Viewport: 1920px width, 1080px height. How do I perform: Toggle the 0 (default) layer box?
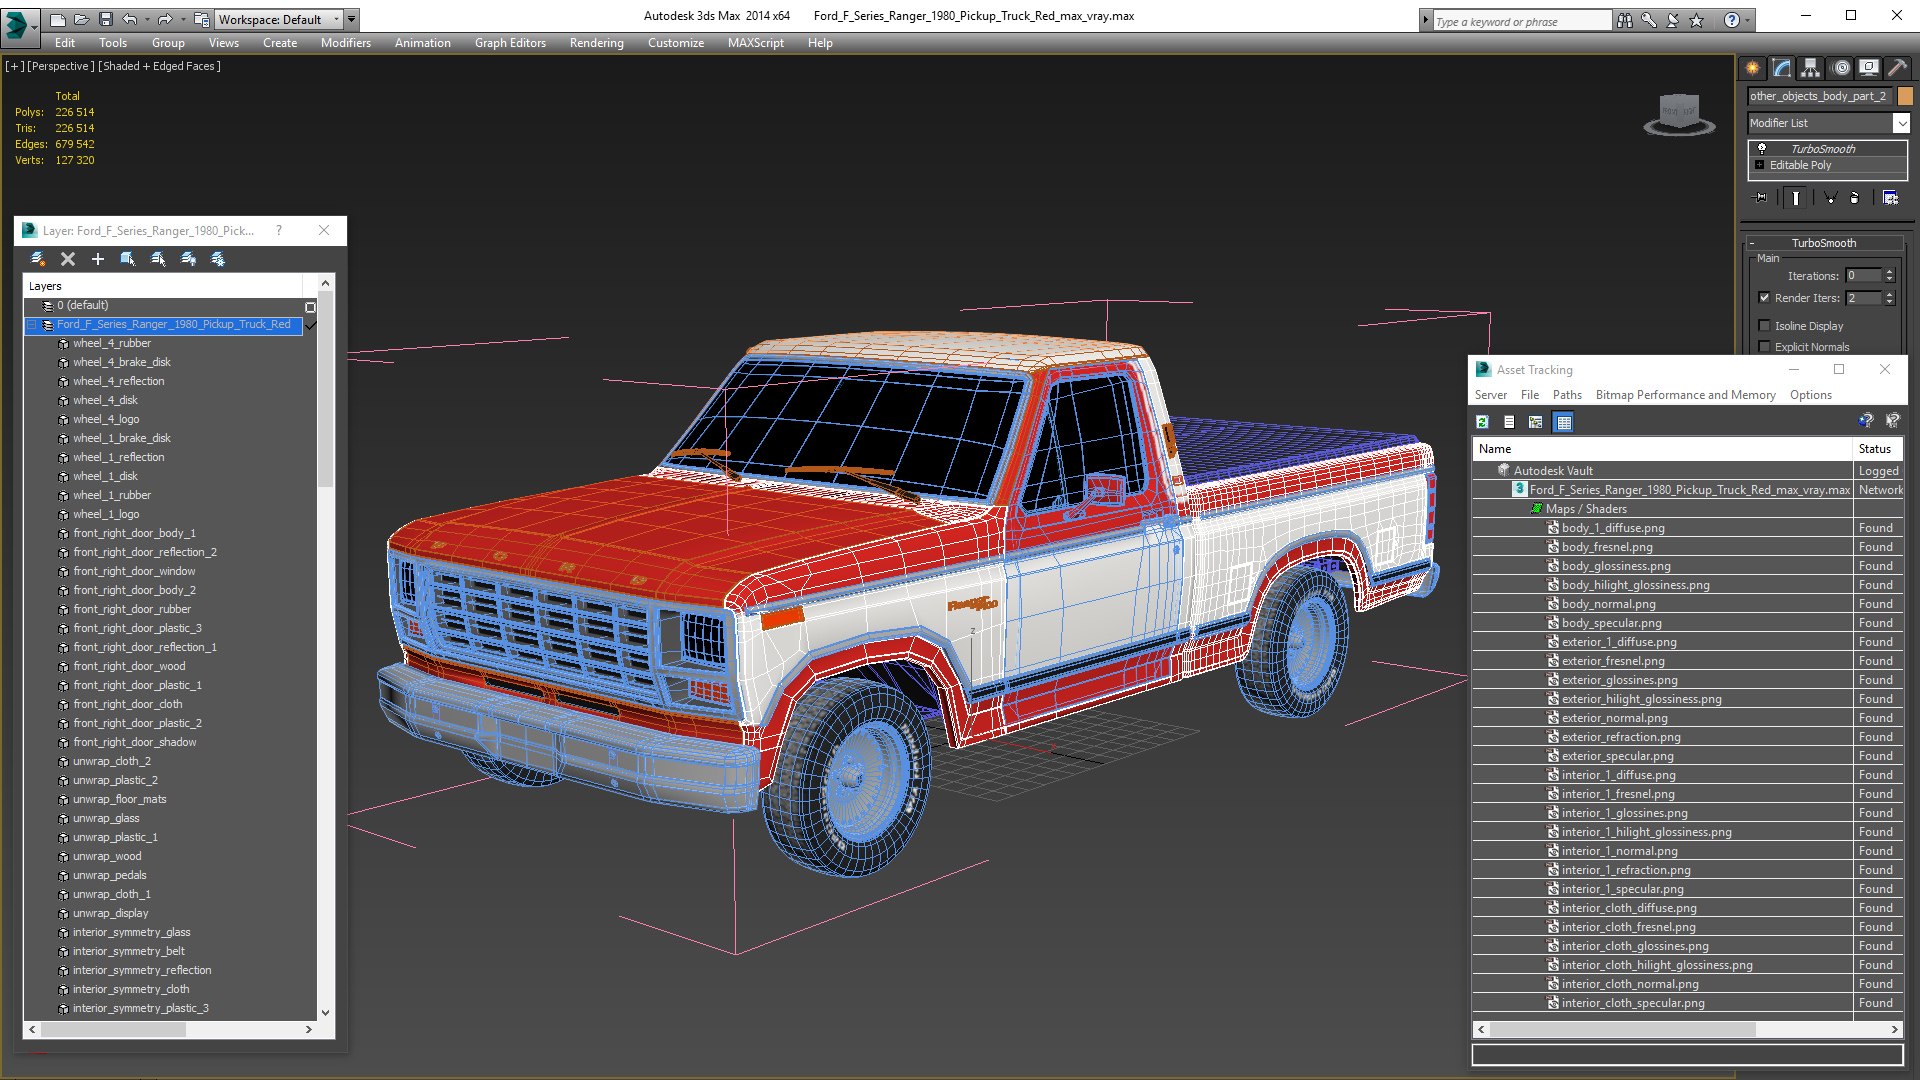[310, 306]
